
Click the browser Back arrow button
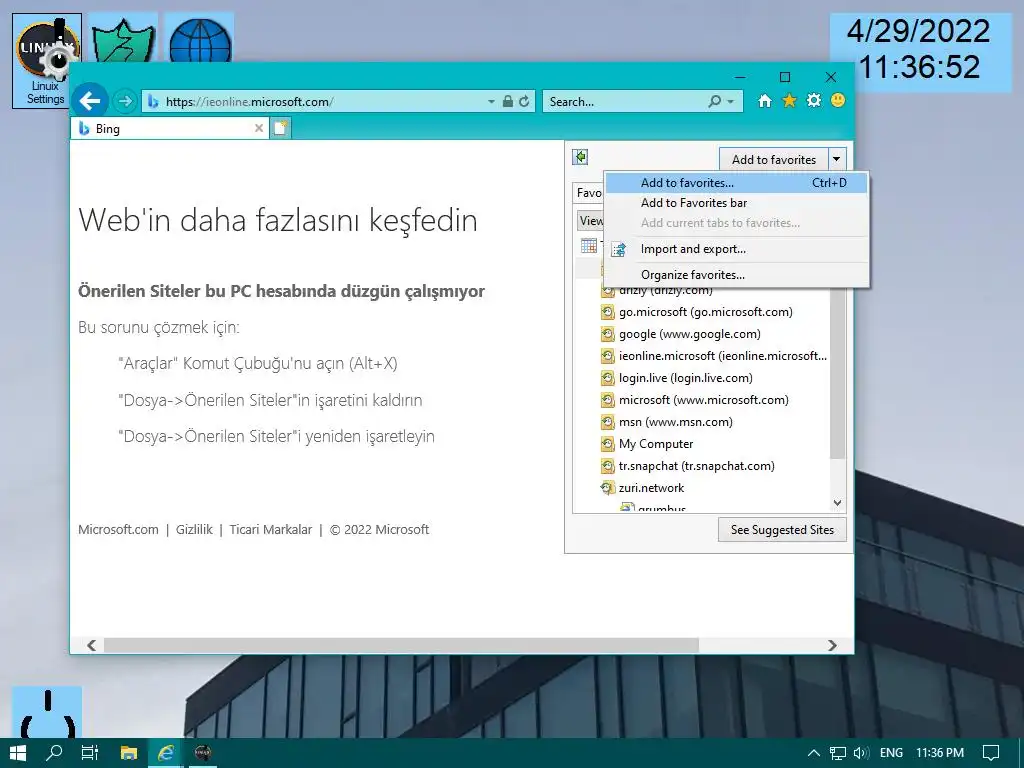pyautogui.click(x=89, y=101)
